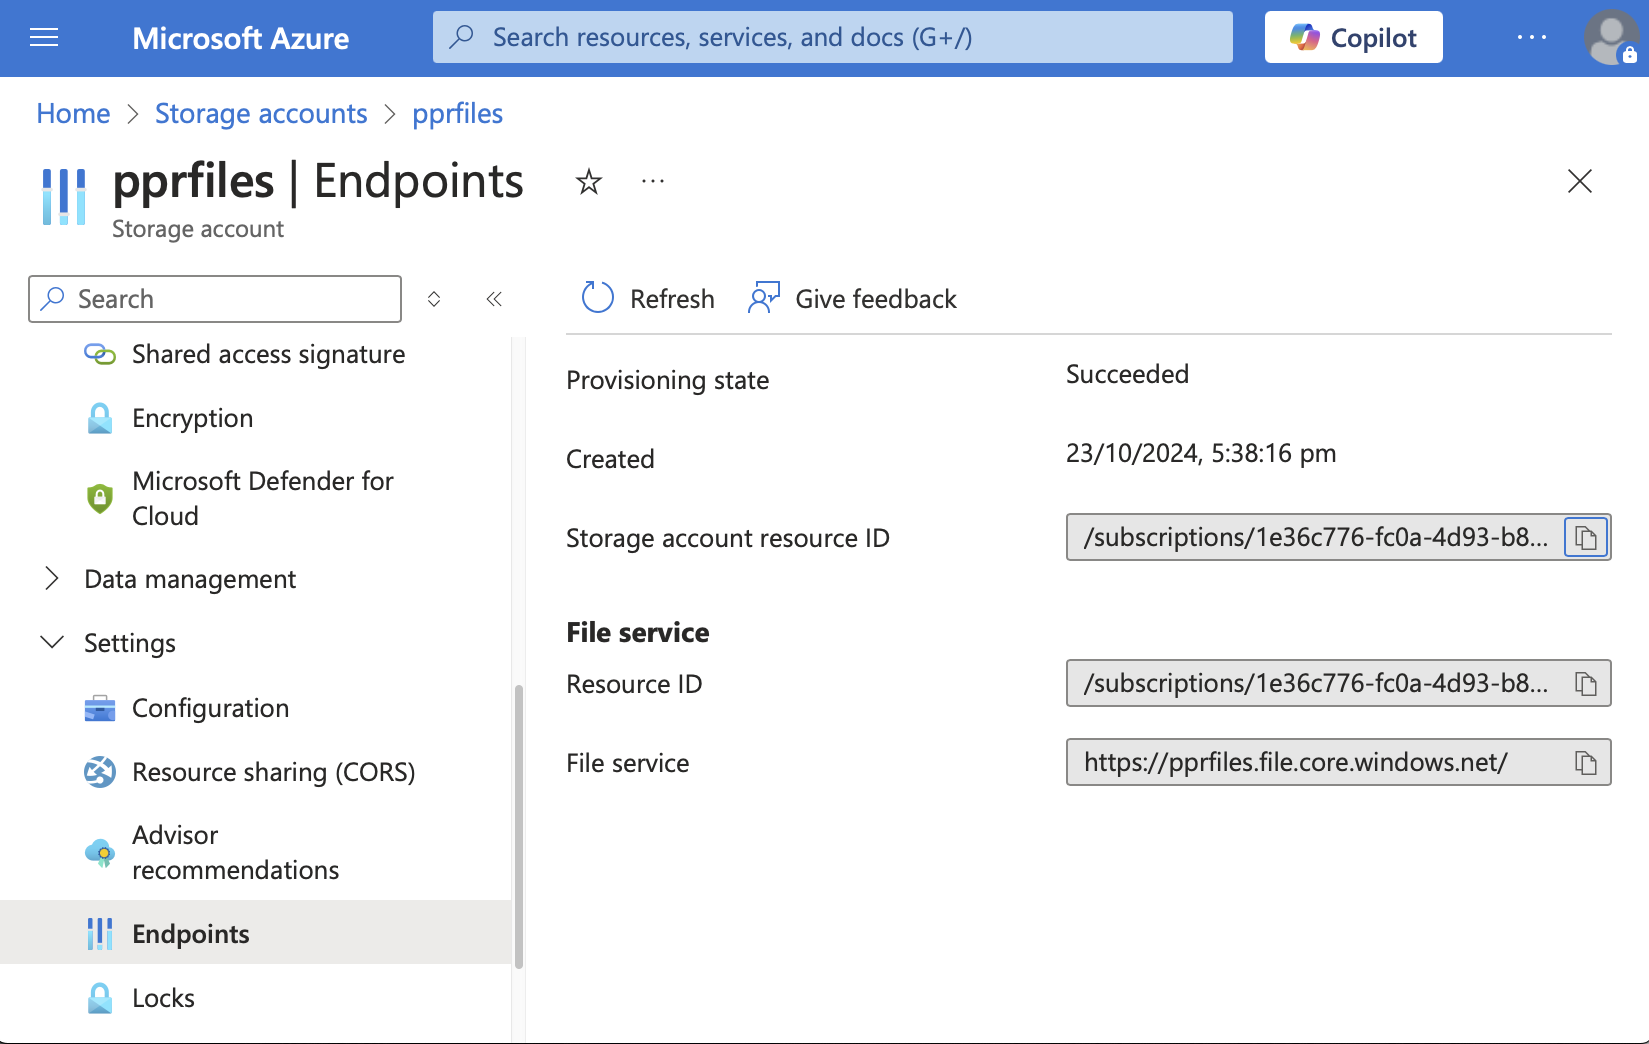Open Give feedback
This screenshot has height=1044, width=1649.
click(853, 299)
